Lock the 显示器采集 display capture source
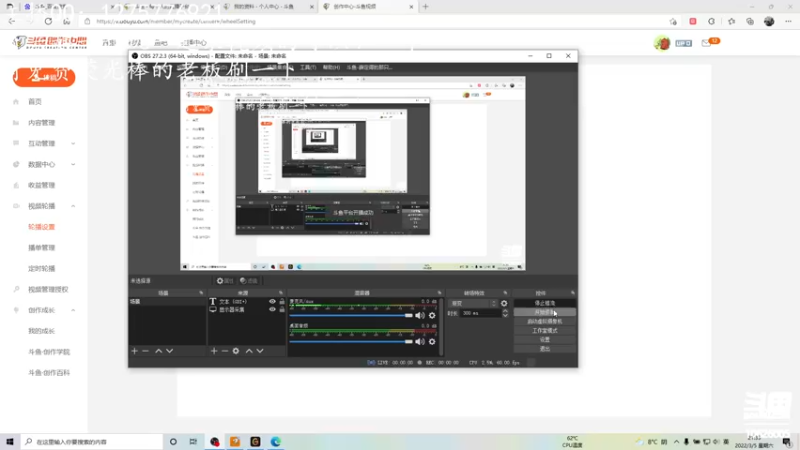Viewport: 800px width, 450px height. click(282, 309)
